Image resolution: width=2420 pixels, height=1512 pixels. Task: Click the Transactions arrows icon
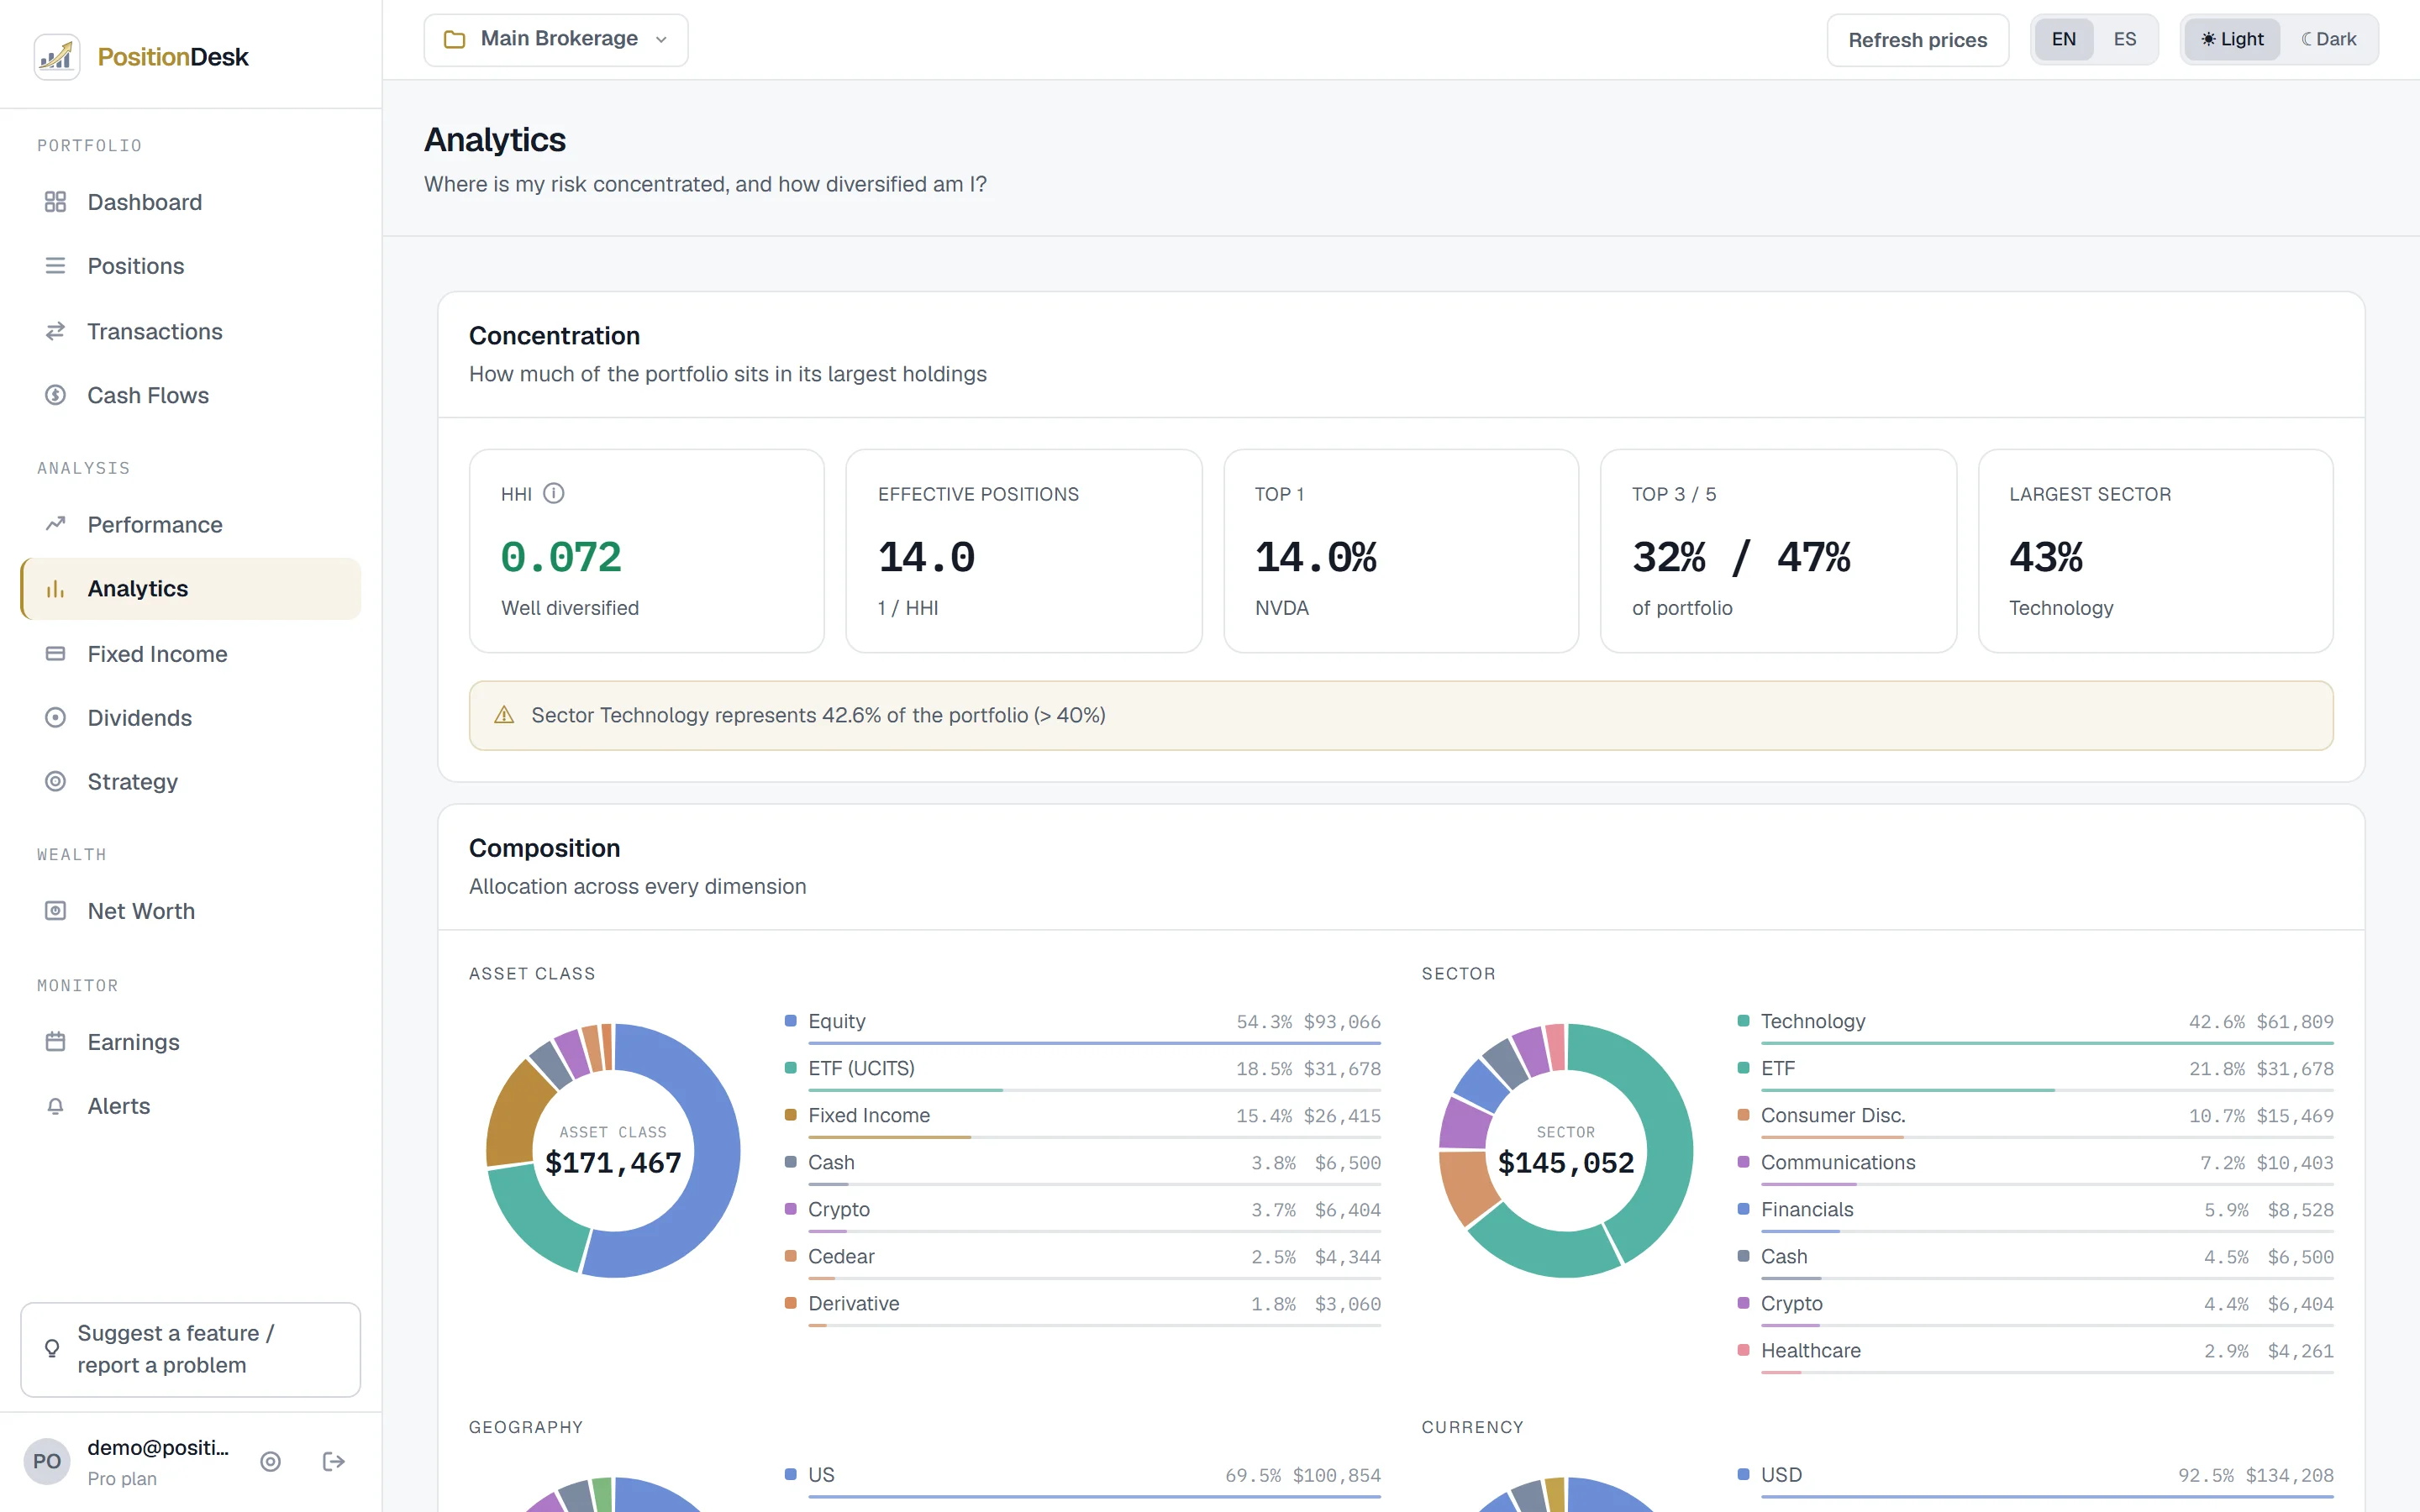tap(55, 331)
